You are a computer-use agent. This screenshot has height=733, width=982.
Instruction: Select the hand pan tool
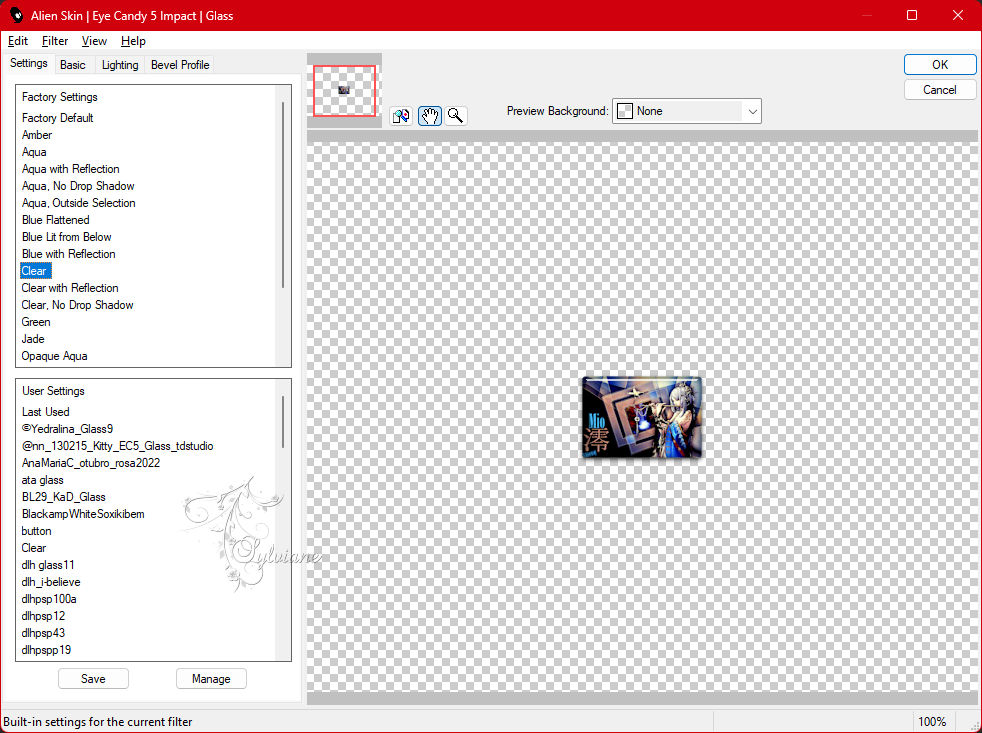click(430, 116)
